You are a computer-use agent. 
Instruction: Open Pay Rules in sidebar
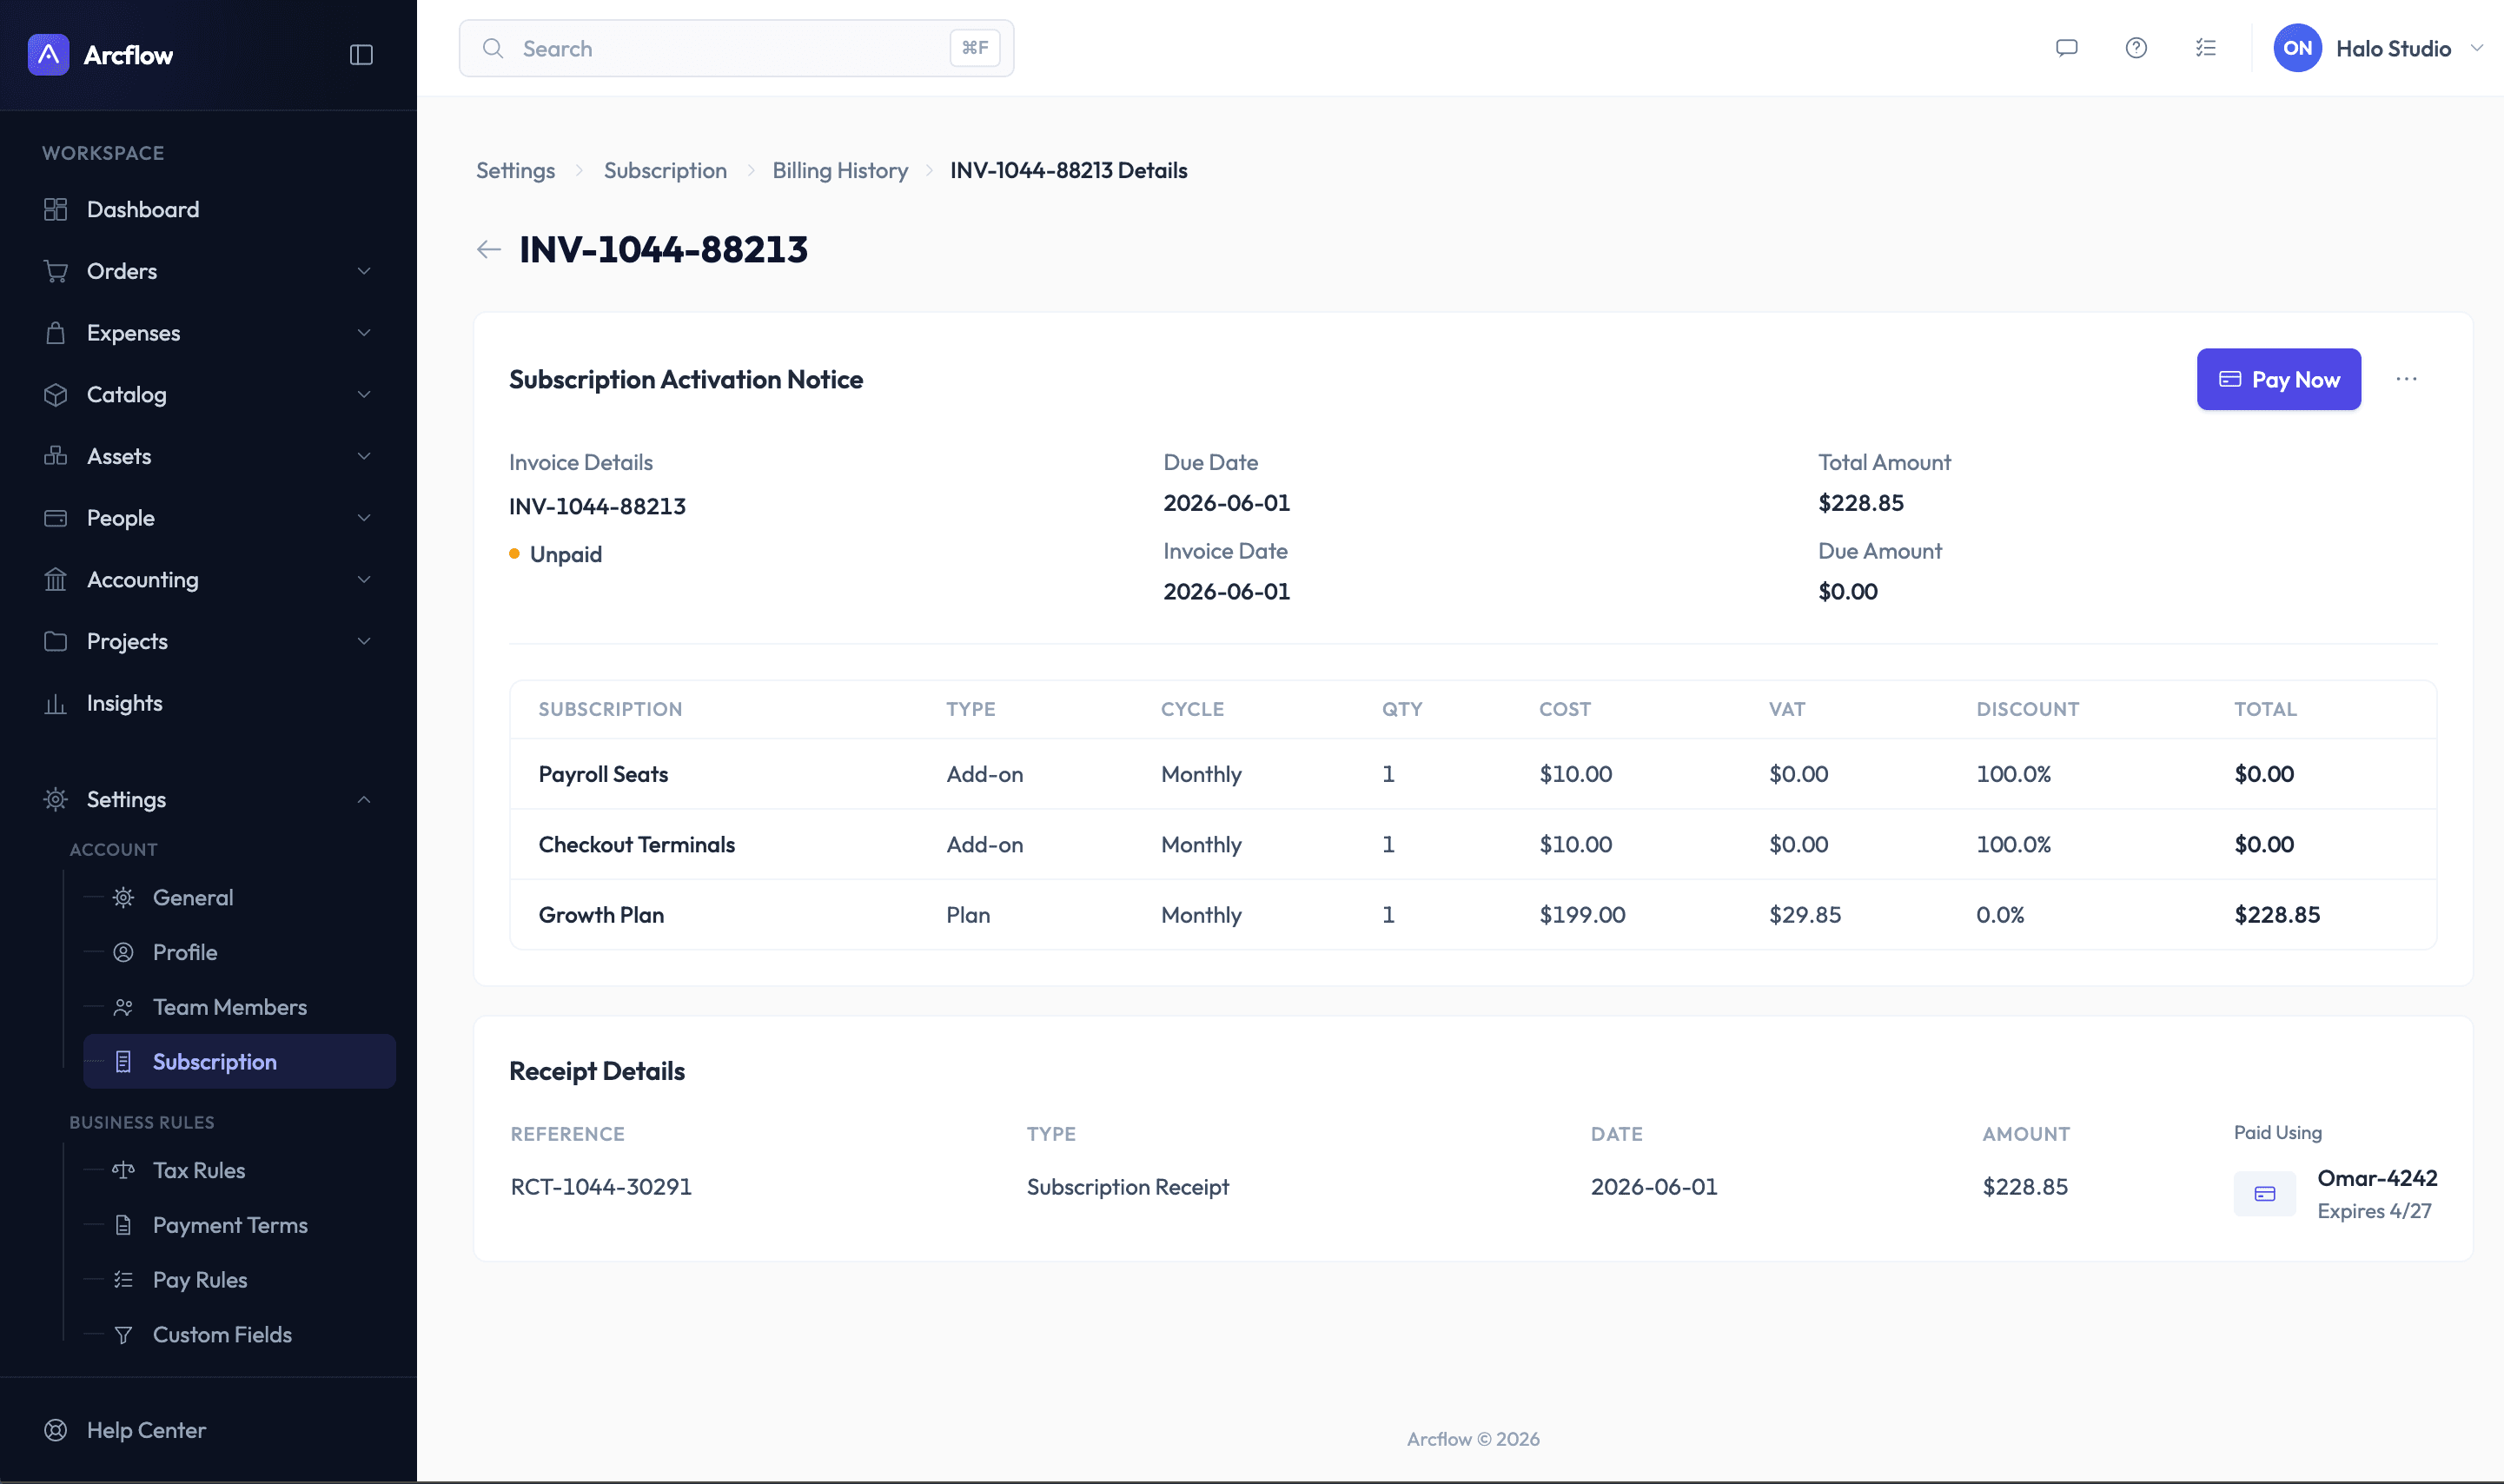tap(239, 1280)
